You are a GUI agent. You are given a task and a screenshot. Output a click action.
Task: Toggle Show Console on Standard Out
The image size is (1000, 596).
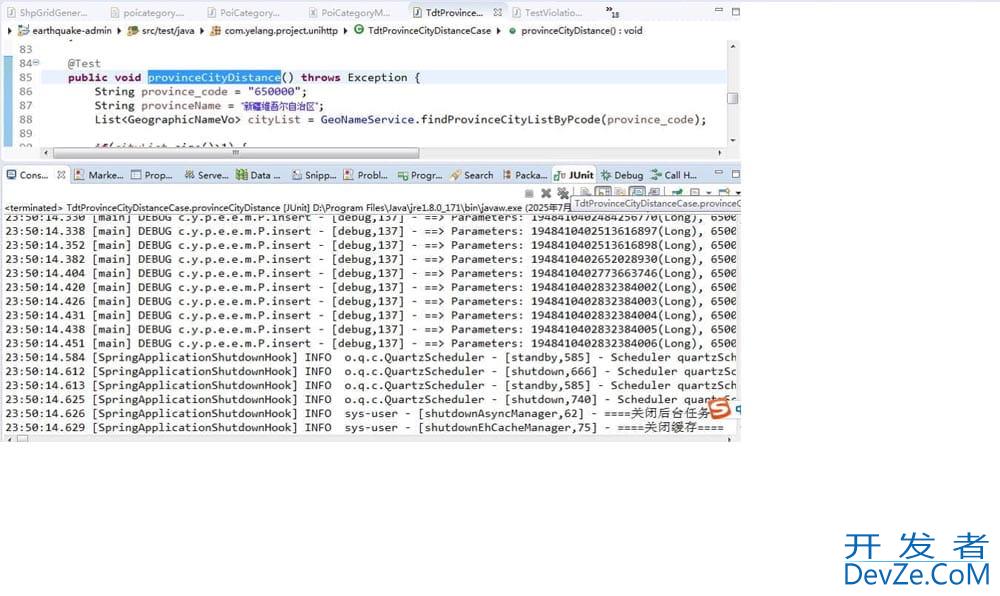[x=637, y=193]
